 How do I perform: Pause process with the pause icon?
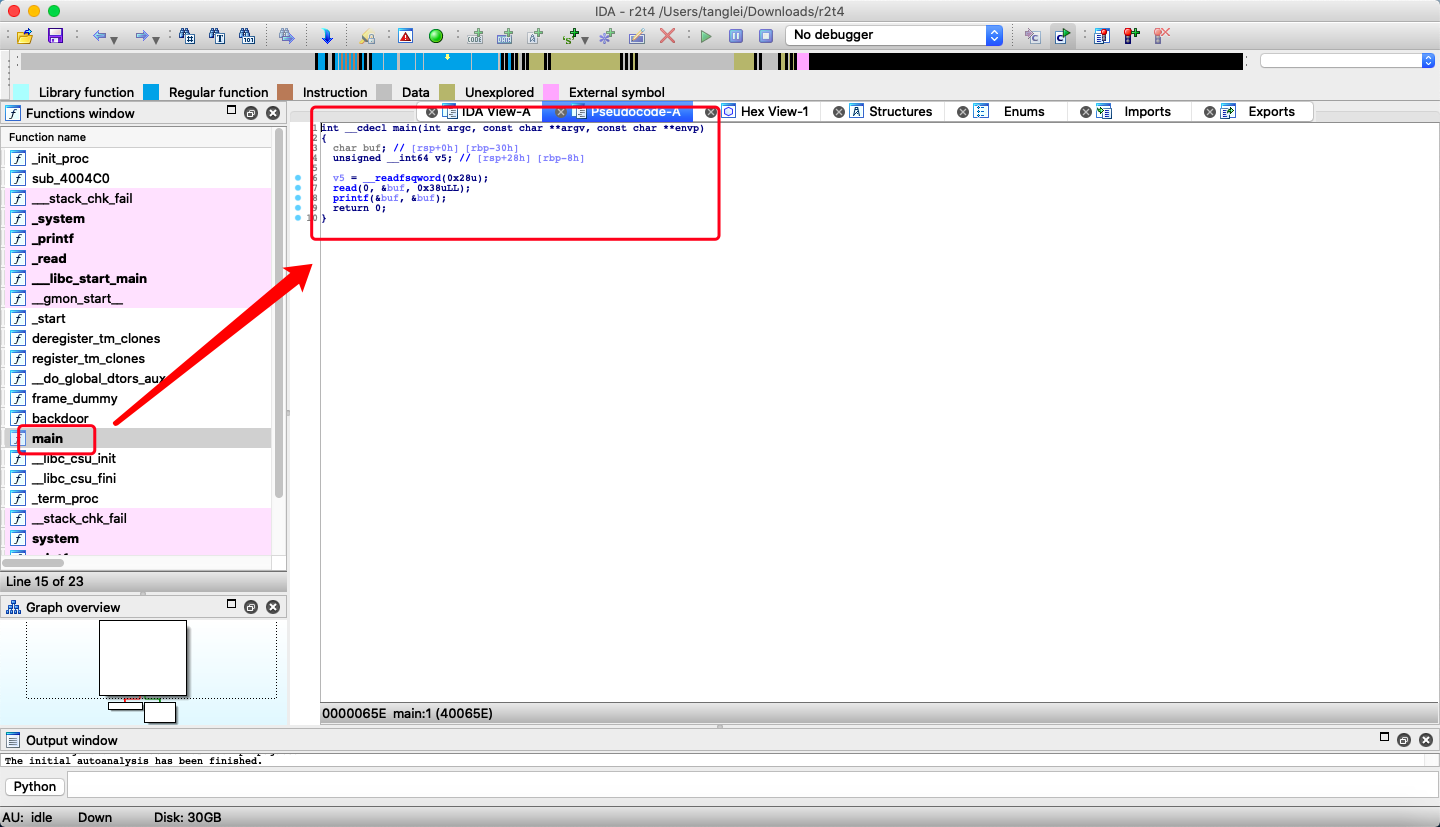coord(736,36)
